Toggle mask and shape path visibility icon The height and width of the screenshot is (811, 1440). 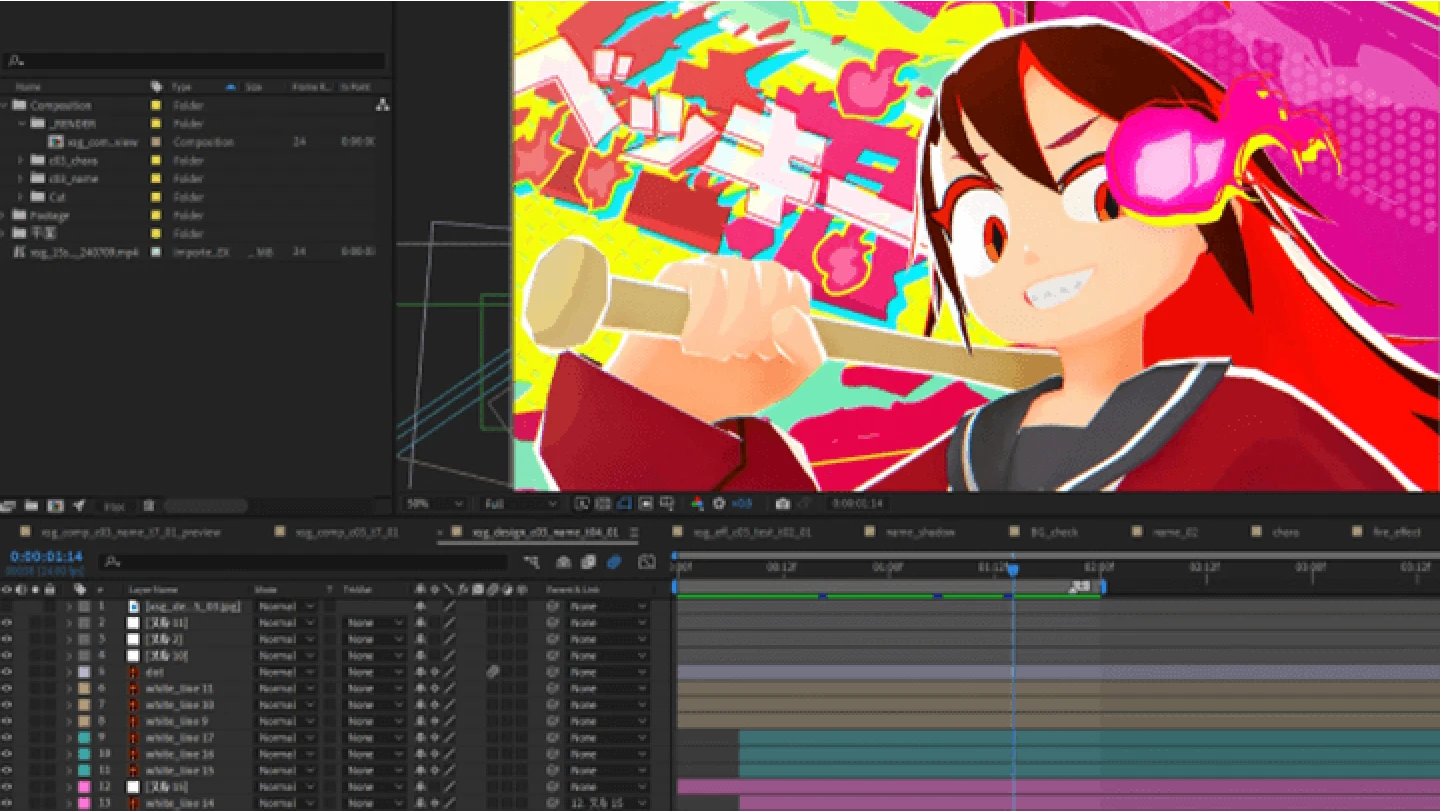[624, 504]
